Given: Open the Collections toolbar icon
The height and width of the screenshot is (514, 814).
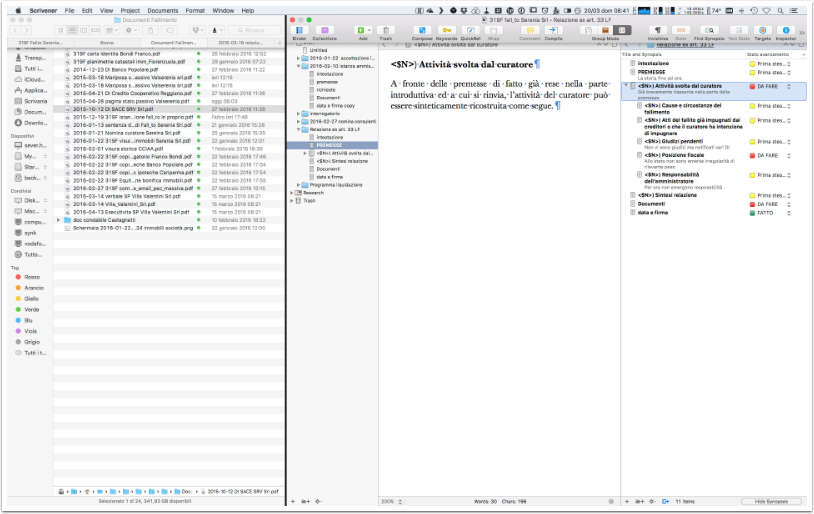Looking at the screenshot, I should 324,31.
